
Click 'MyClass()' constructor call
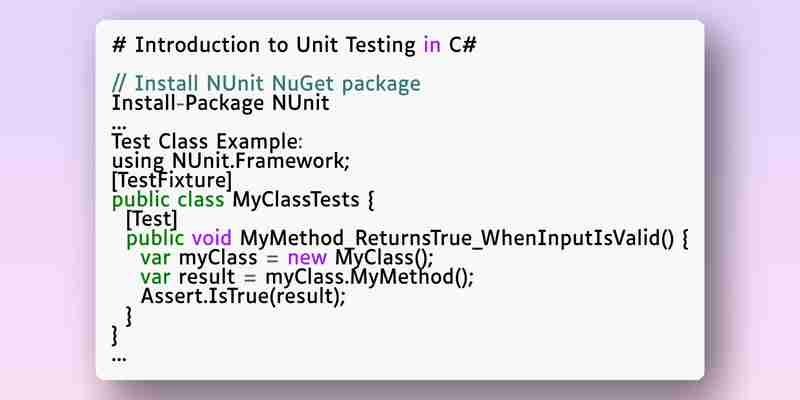coord(384,258)
